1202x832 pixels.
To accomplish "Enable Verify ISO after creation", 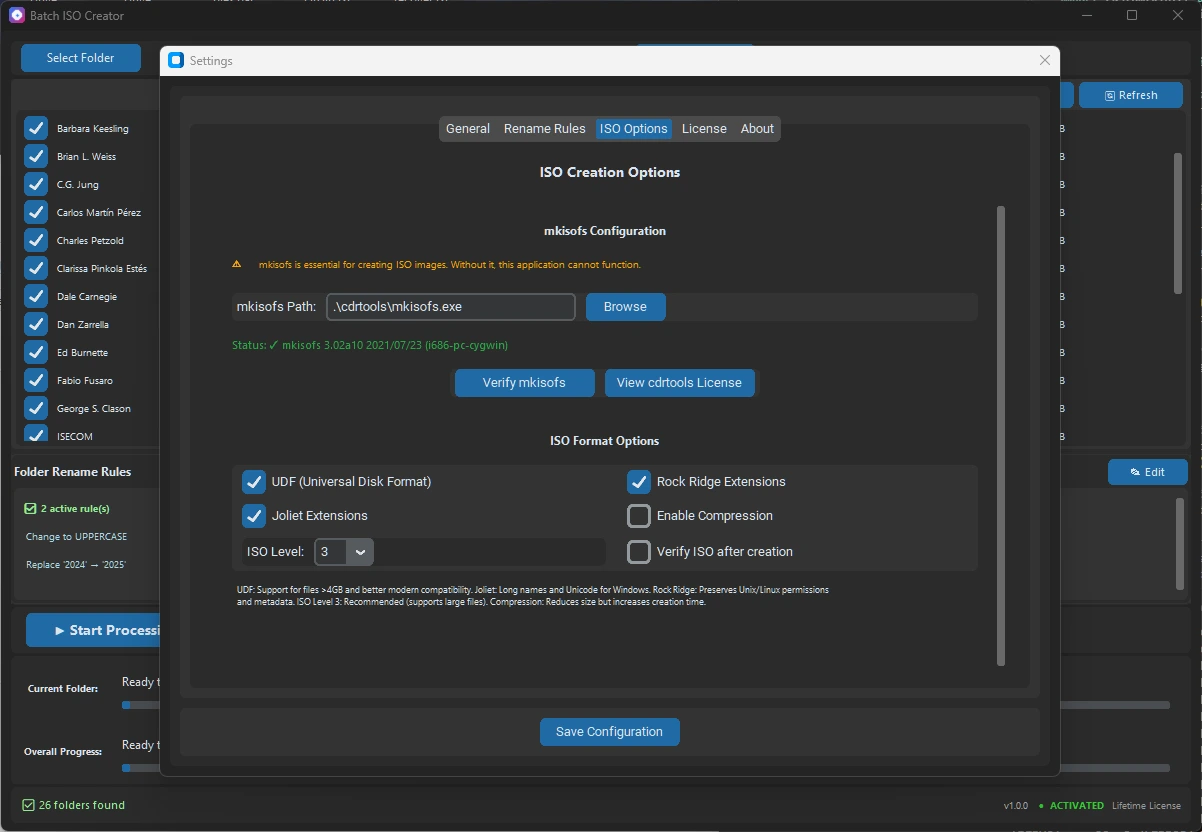I will pyautogui.click(x=638, y=551).
